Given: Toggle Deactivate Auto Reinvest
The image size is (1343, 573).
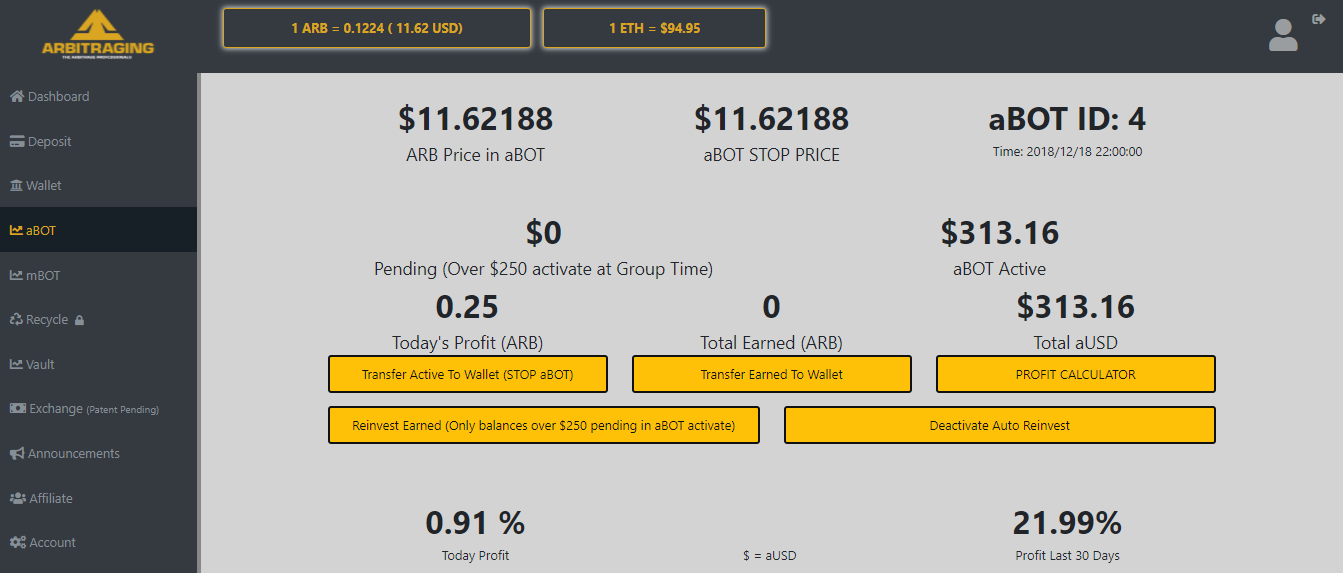Looking at the screenshot, I should pos(999,425).
